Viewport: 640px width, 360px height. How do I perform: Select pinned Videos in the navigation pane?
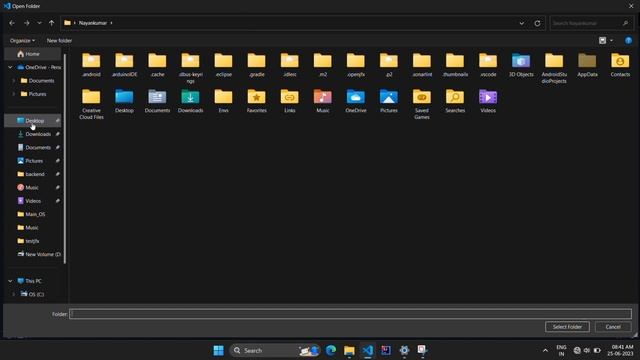tap(33, 201)
